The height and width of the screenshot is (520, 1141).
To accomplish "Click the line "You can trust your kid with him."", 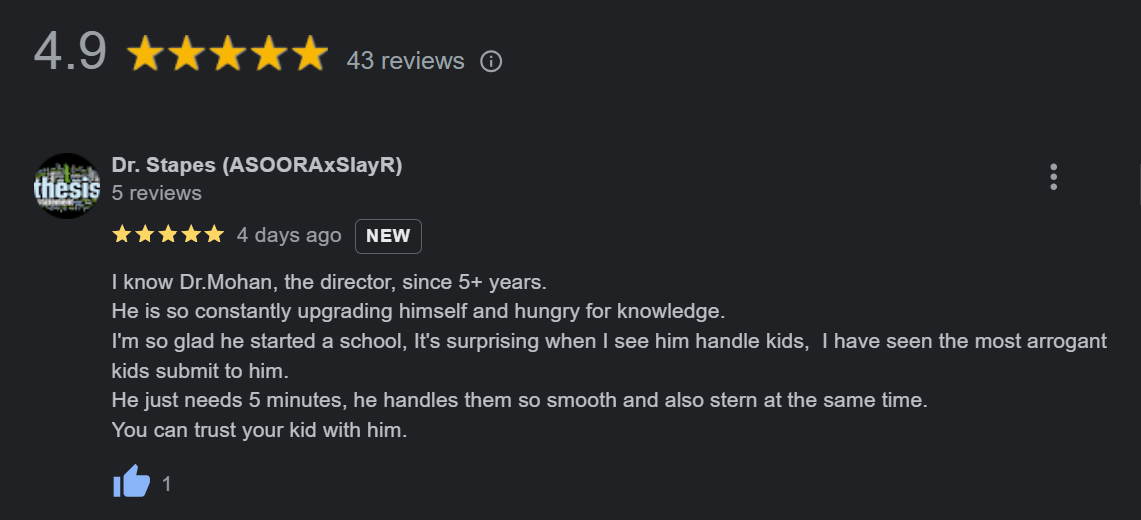I will 260,432.
